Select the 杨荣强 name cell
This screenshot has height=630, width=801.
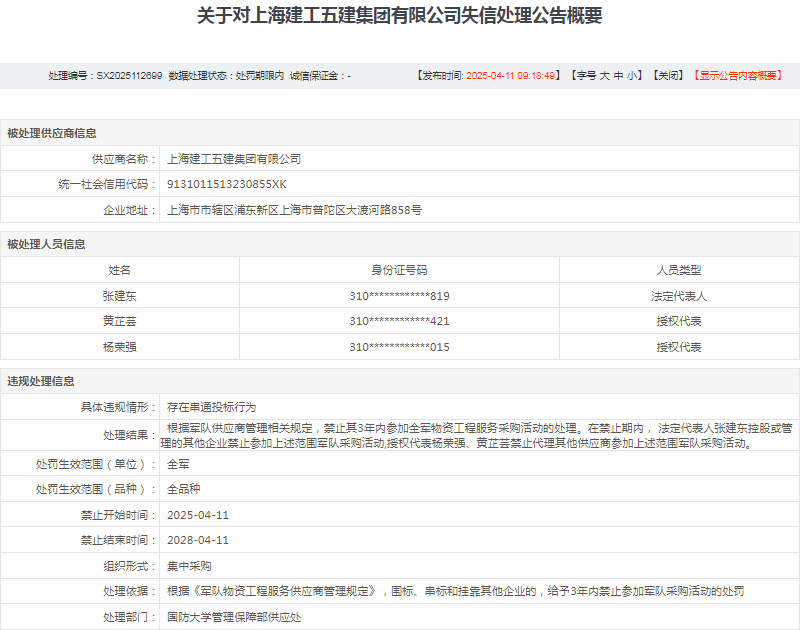pyautogui.click(x=120, y=347)
